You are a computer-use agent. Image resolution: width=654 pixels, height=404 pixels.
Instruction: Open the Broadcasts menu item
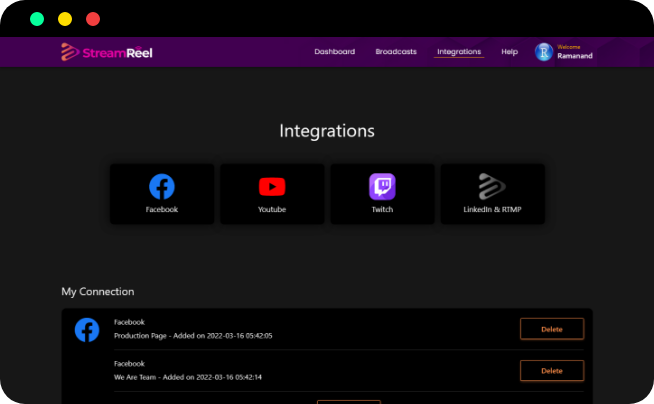396,52
